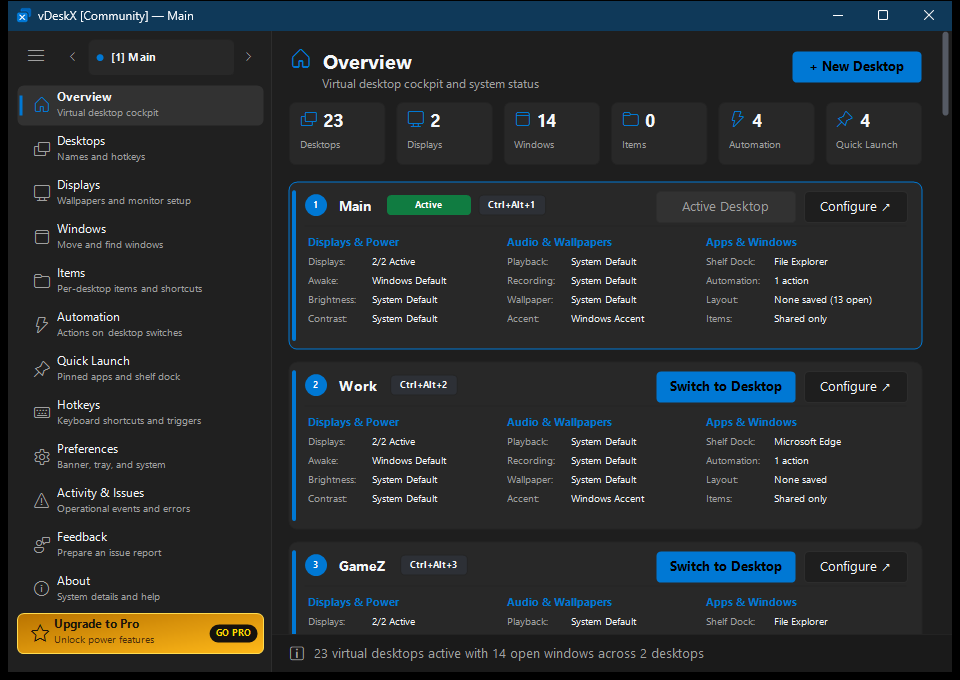Click the Hotkeys keyboard icon in sidebar
The width and height of the screenshot is (960, 680).
coord(42,413)
